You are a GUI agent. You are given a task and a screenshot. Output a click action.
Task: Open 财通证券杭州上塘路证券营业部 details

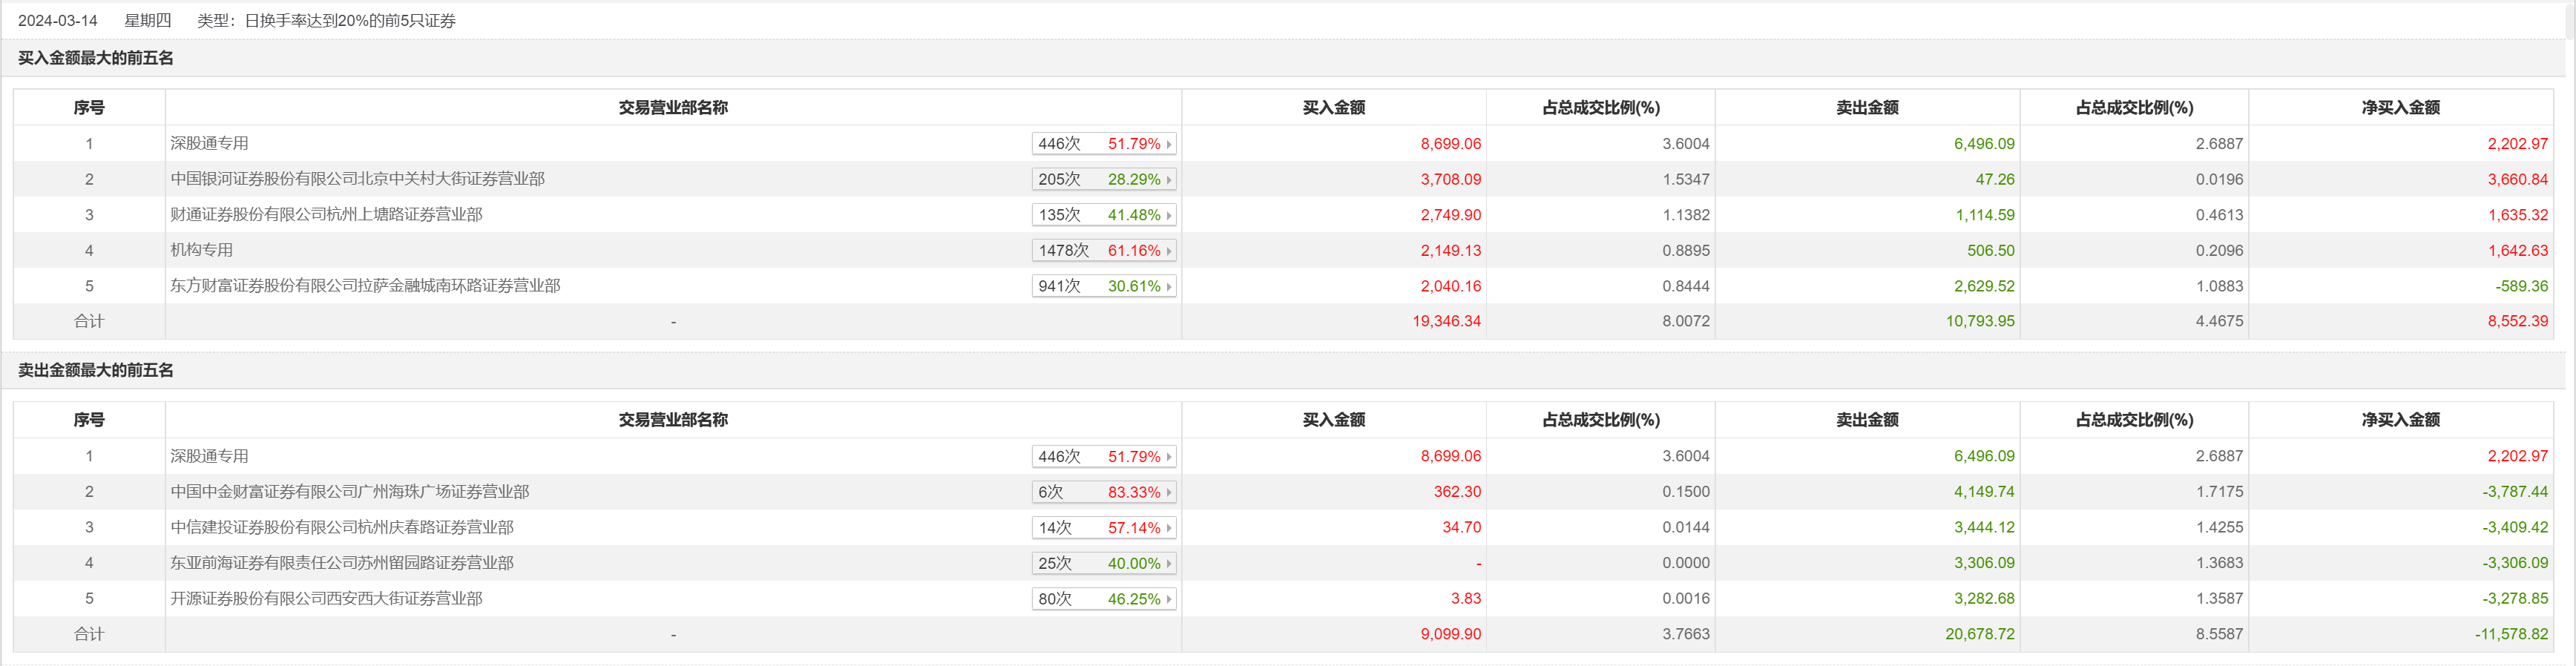point(326,215)
